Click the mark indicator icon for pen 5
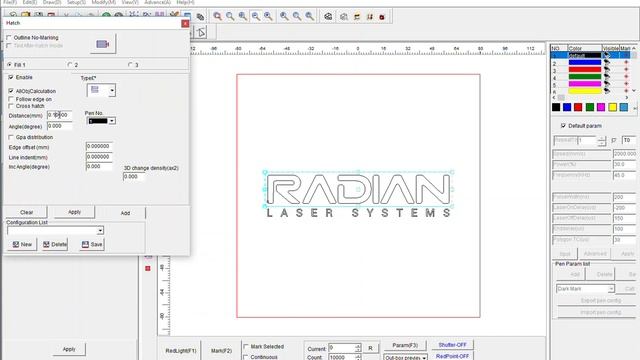 626,84
